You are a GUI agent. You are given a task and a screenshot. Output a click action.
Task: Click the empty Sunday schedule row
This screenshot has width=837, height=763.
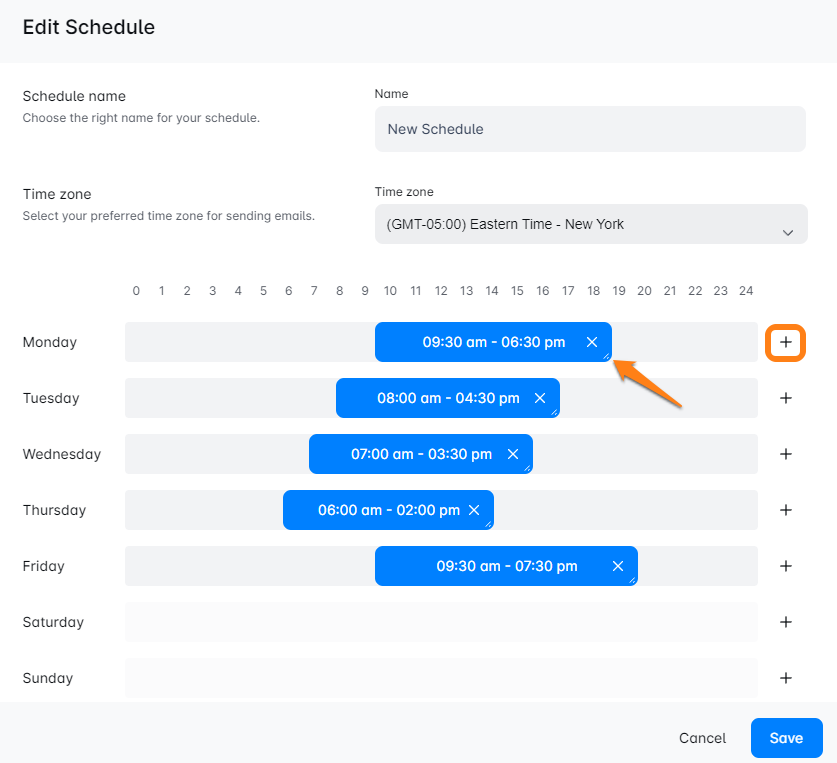tap(441, 678)
